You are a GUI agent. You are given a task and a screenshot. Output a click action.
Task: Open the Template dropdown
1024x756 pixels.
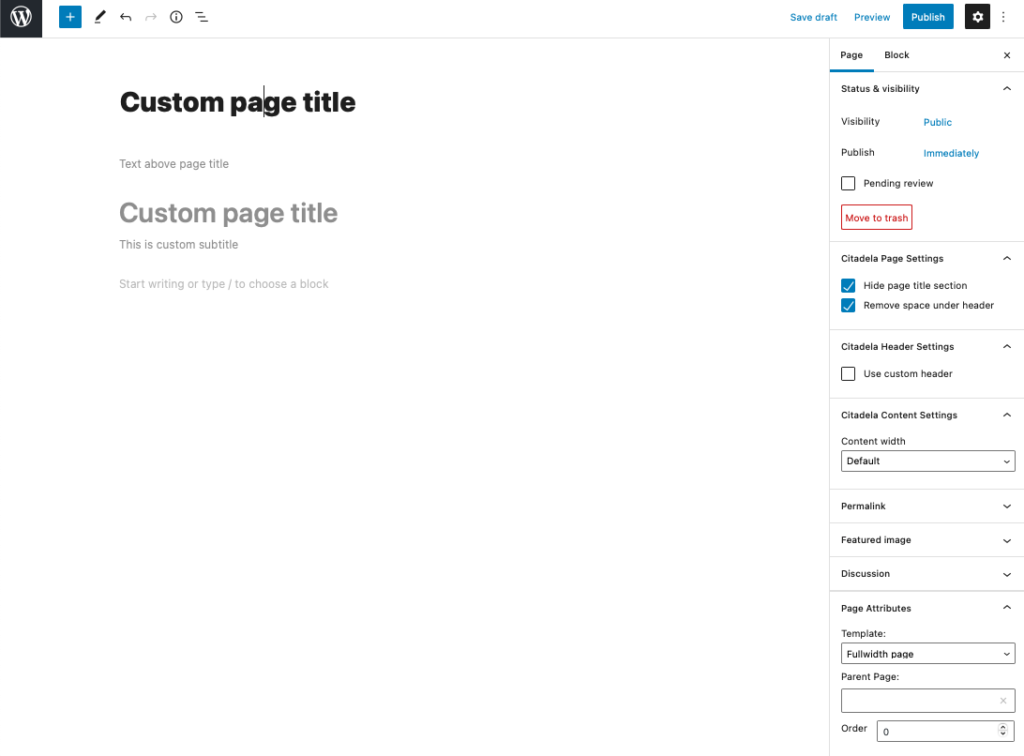928,653
